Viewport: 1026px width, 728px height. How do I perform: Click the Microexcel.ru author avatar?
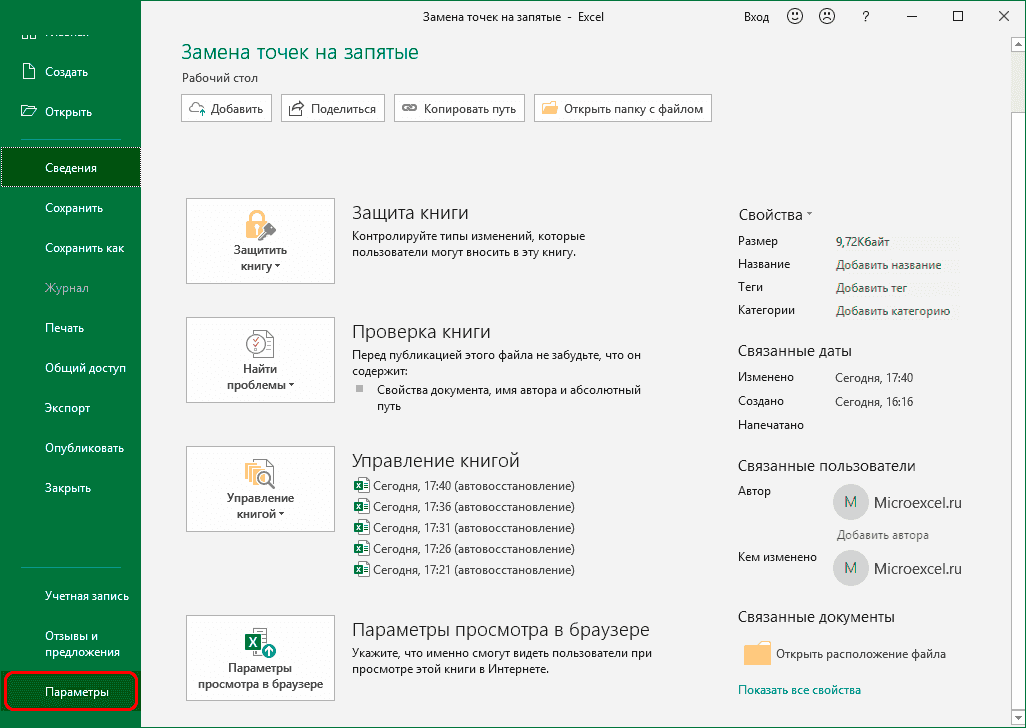coord(850,502)
